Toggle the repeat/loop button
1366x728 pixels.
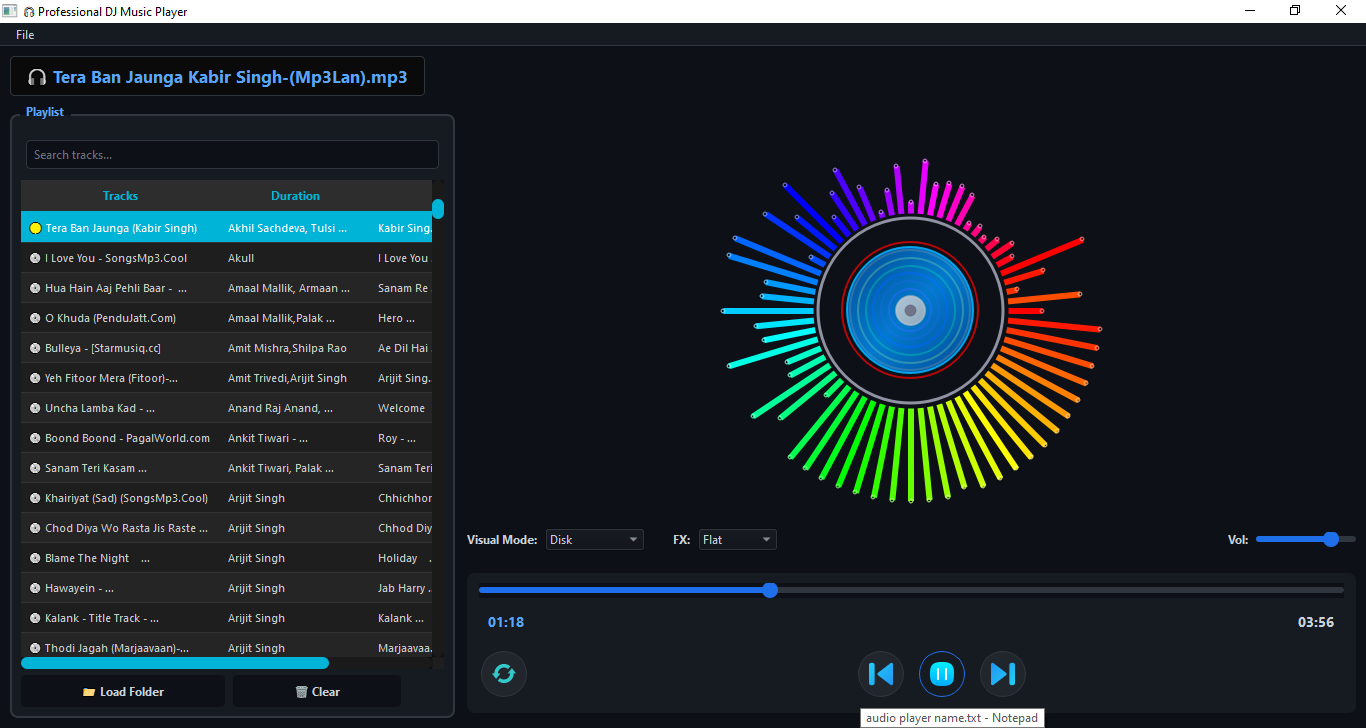(x=504, y=674)
